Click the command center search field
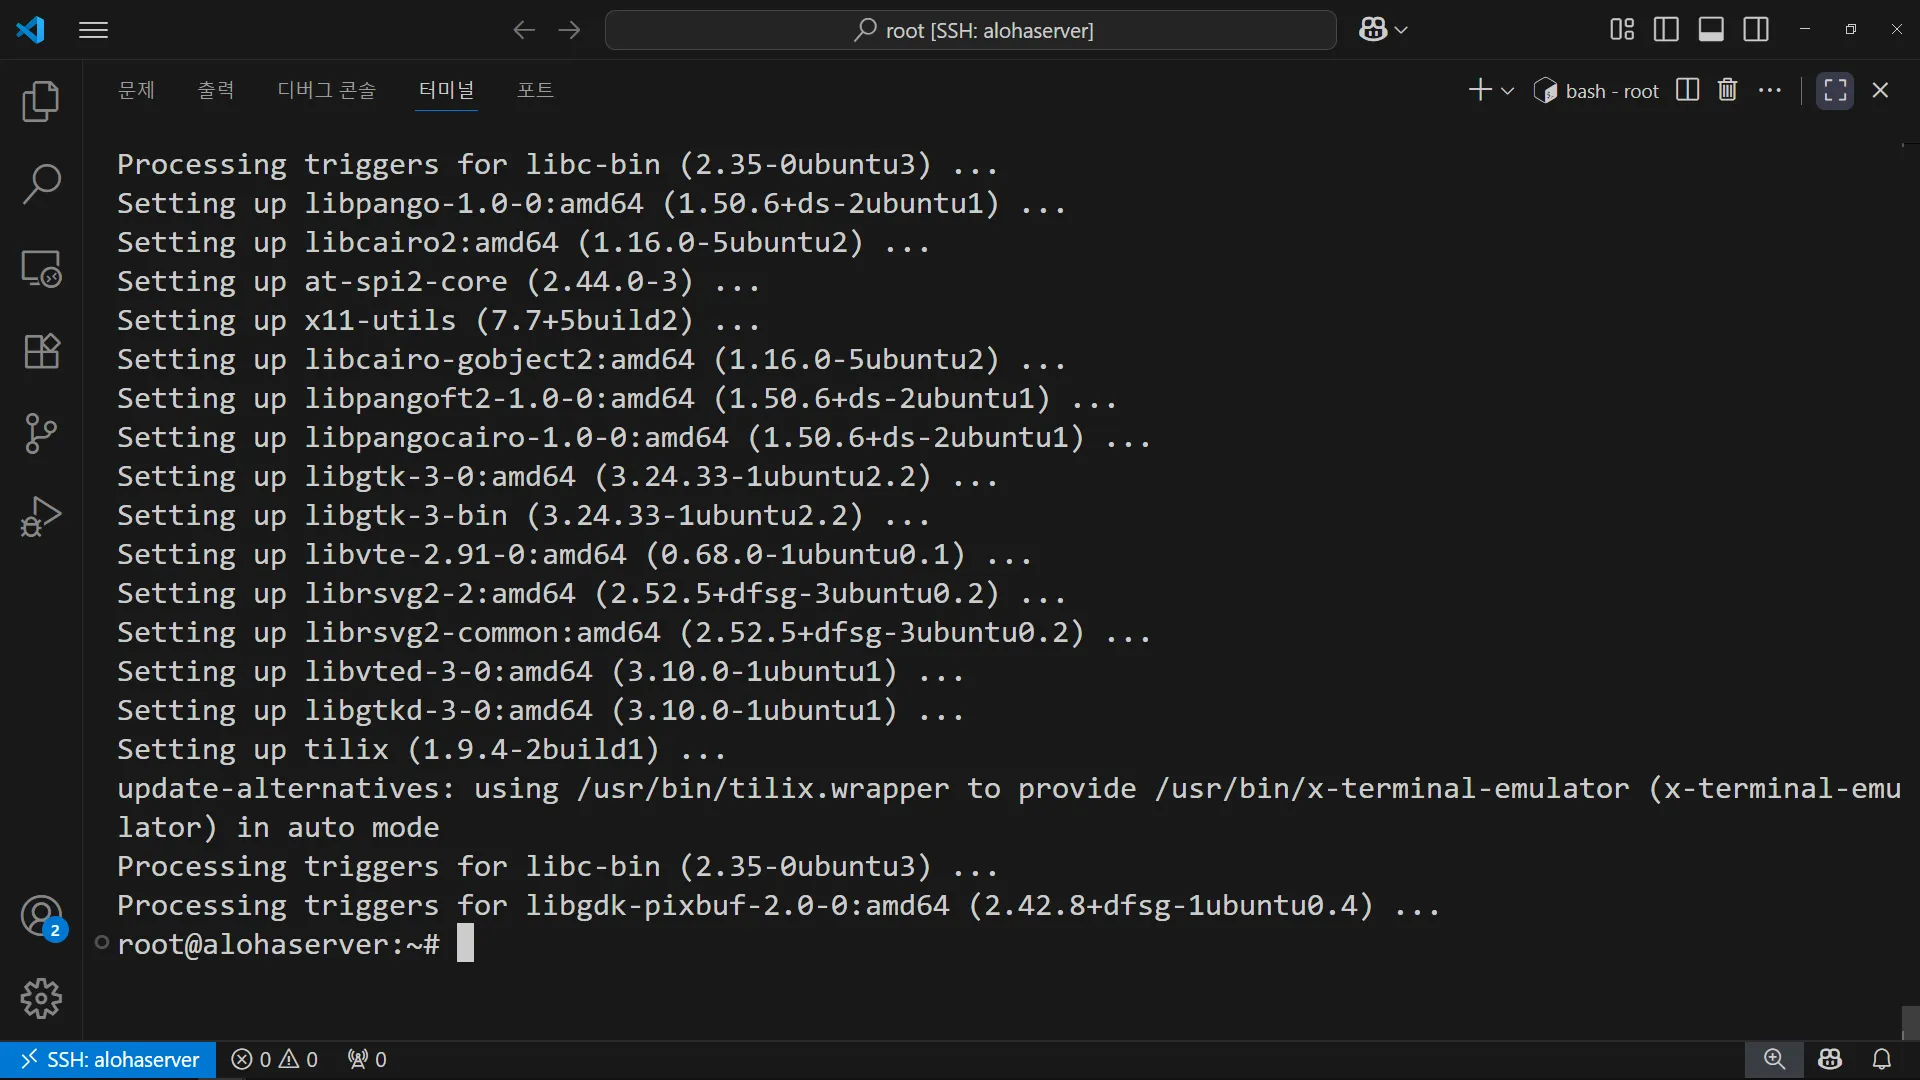 970,30
